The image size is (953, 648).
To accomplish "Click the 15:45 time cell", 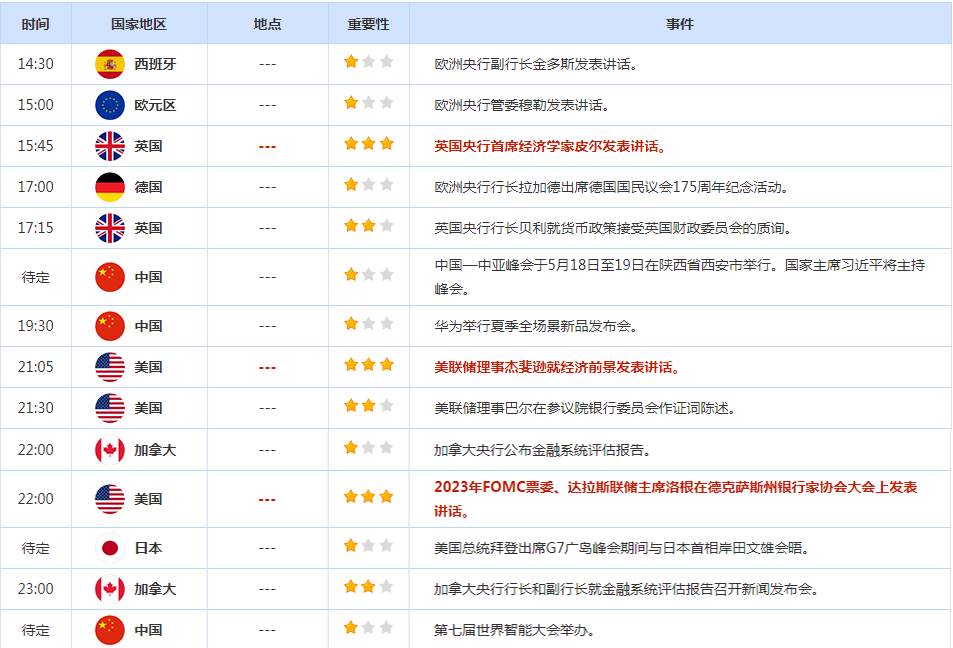I will point(35,146).
